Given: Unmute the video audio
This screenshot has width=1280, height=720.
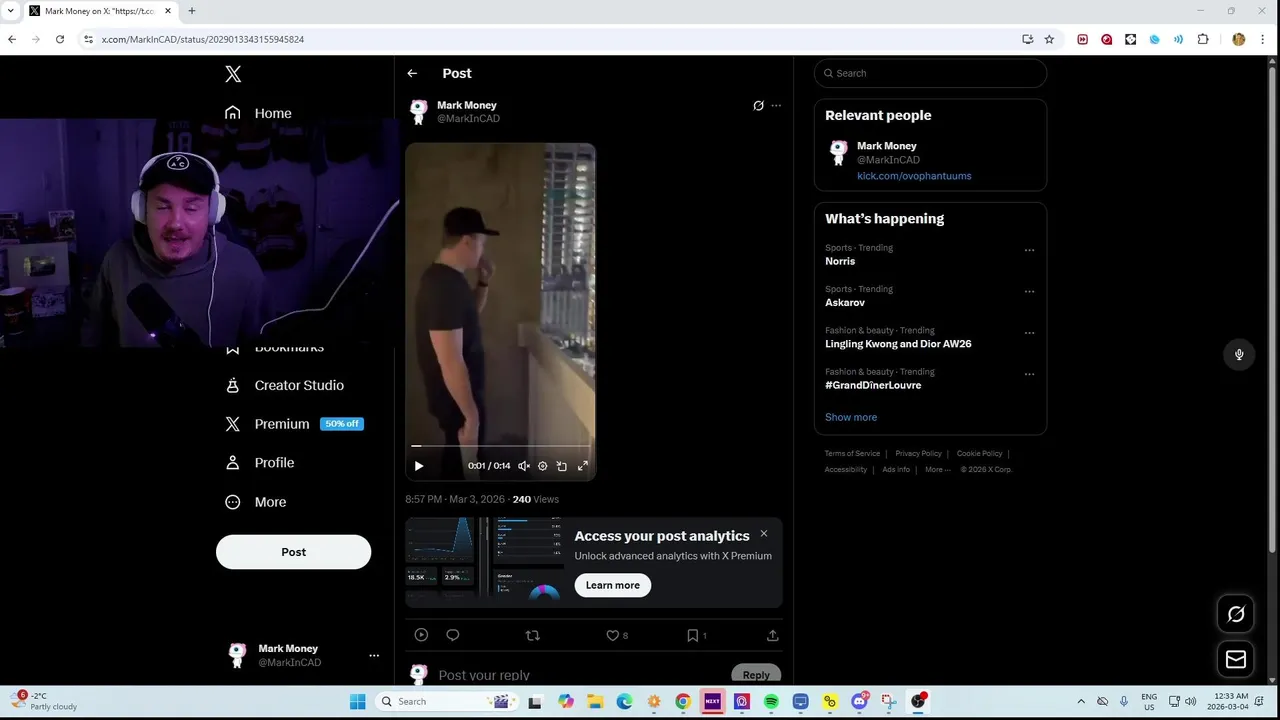Looking at the screenshot, I should 524,466.
